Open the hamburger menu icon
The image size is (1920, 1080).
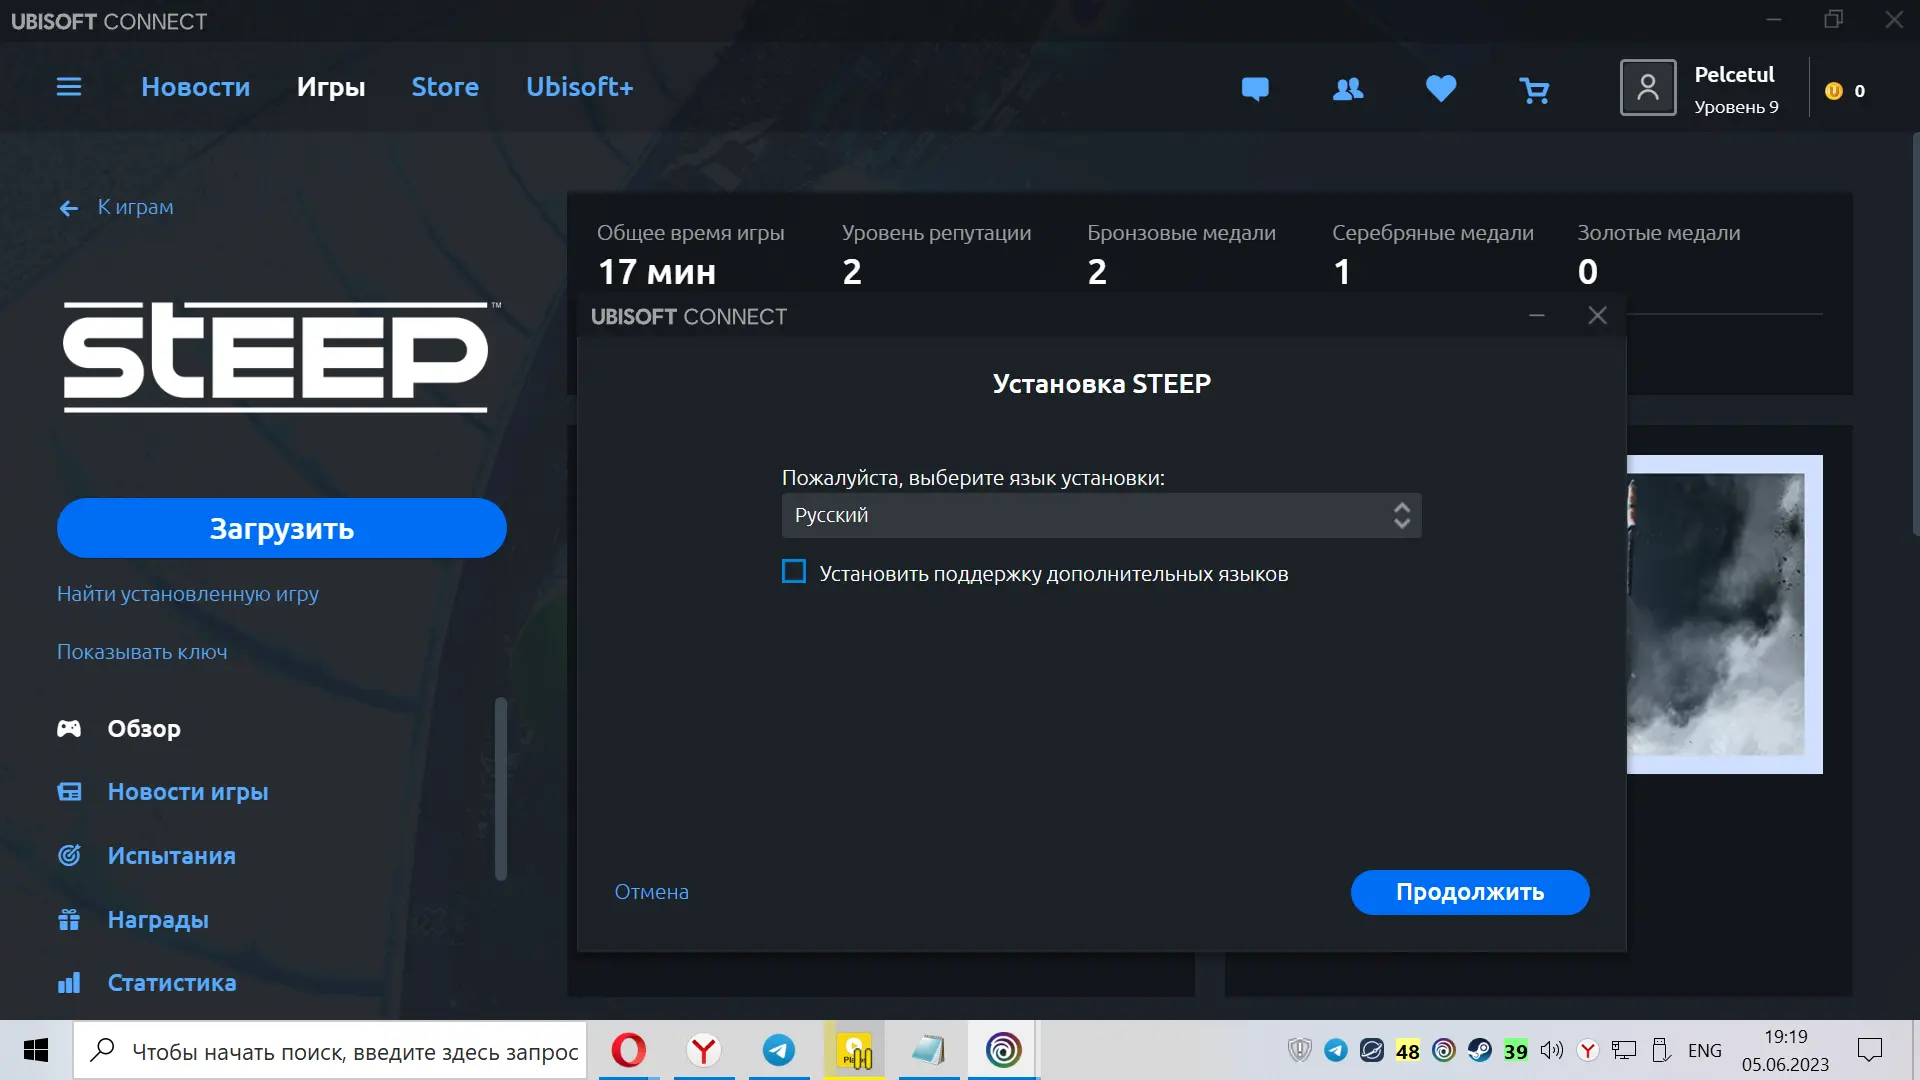click(69, 87)
